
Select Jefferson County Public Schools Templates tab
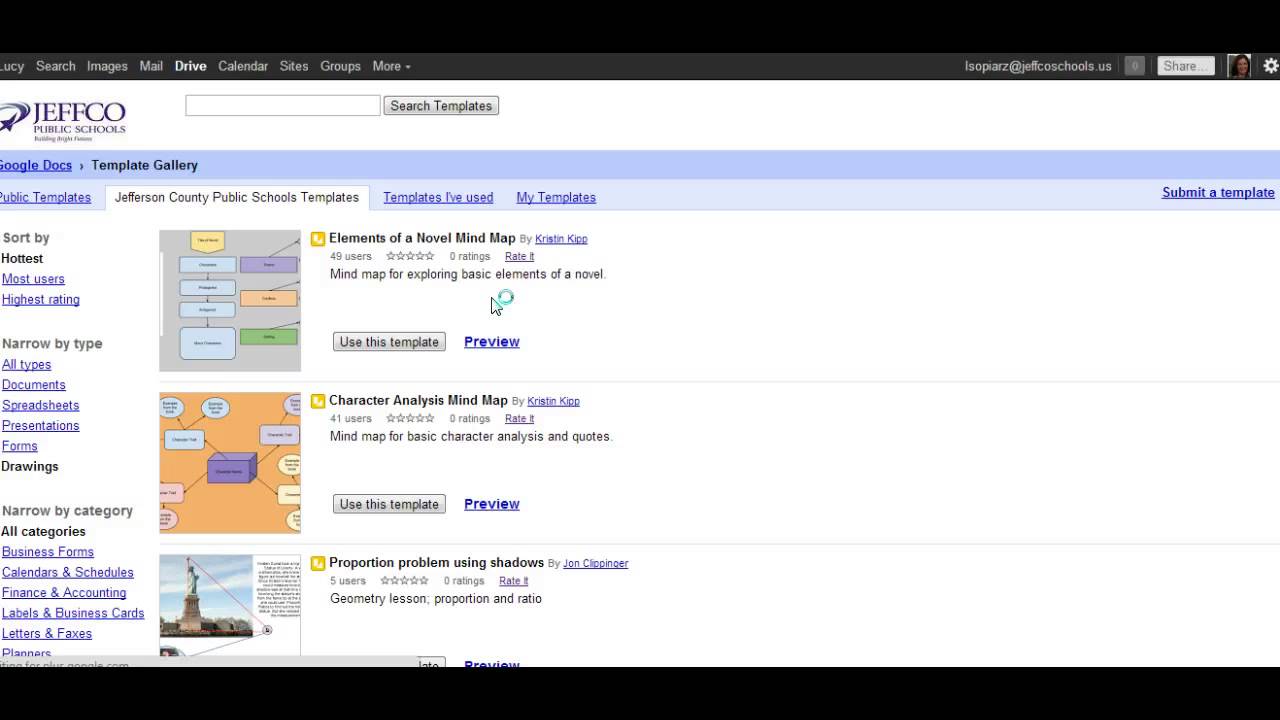pyautogui.click(x=237, y=197)
